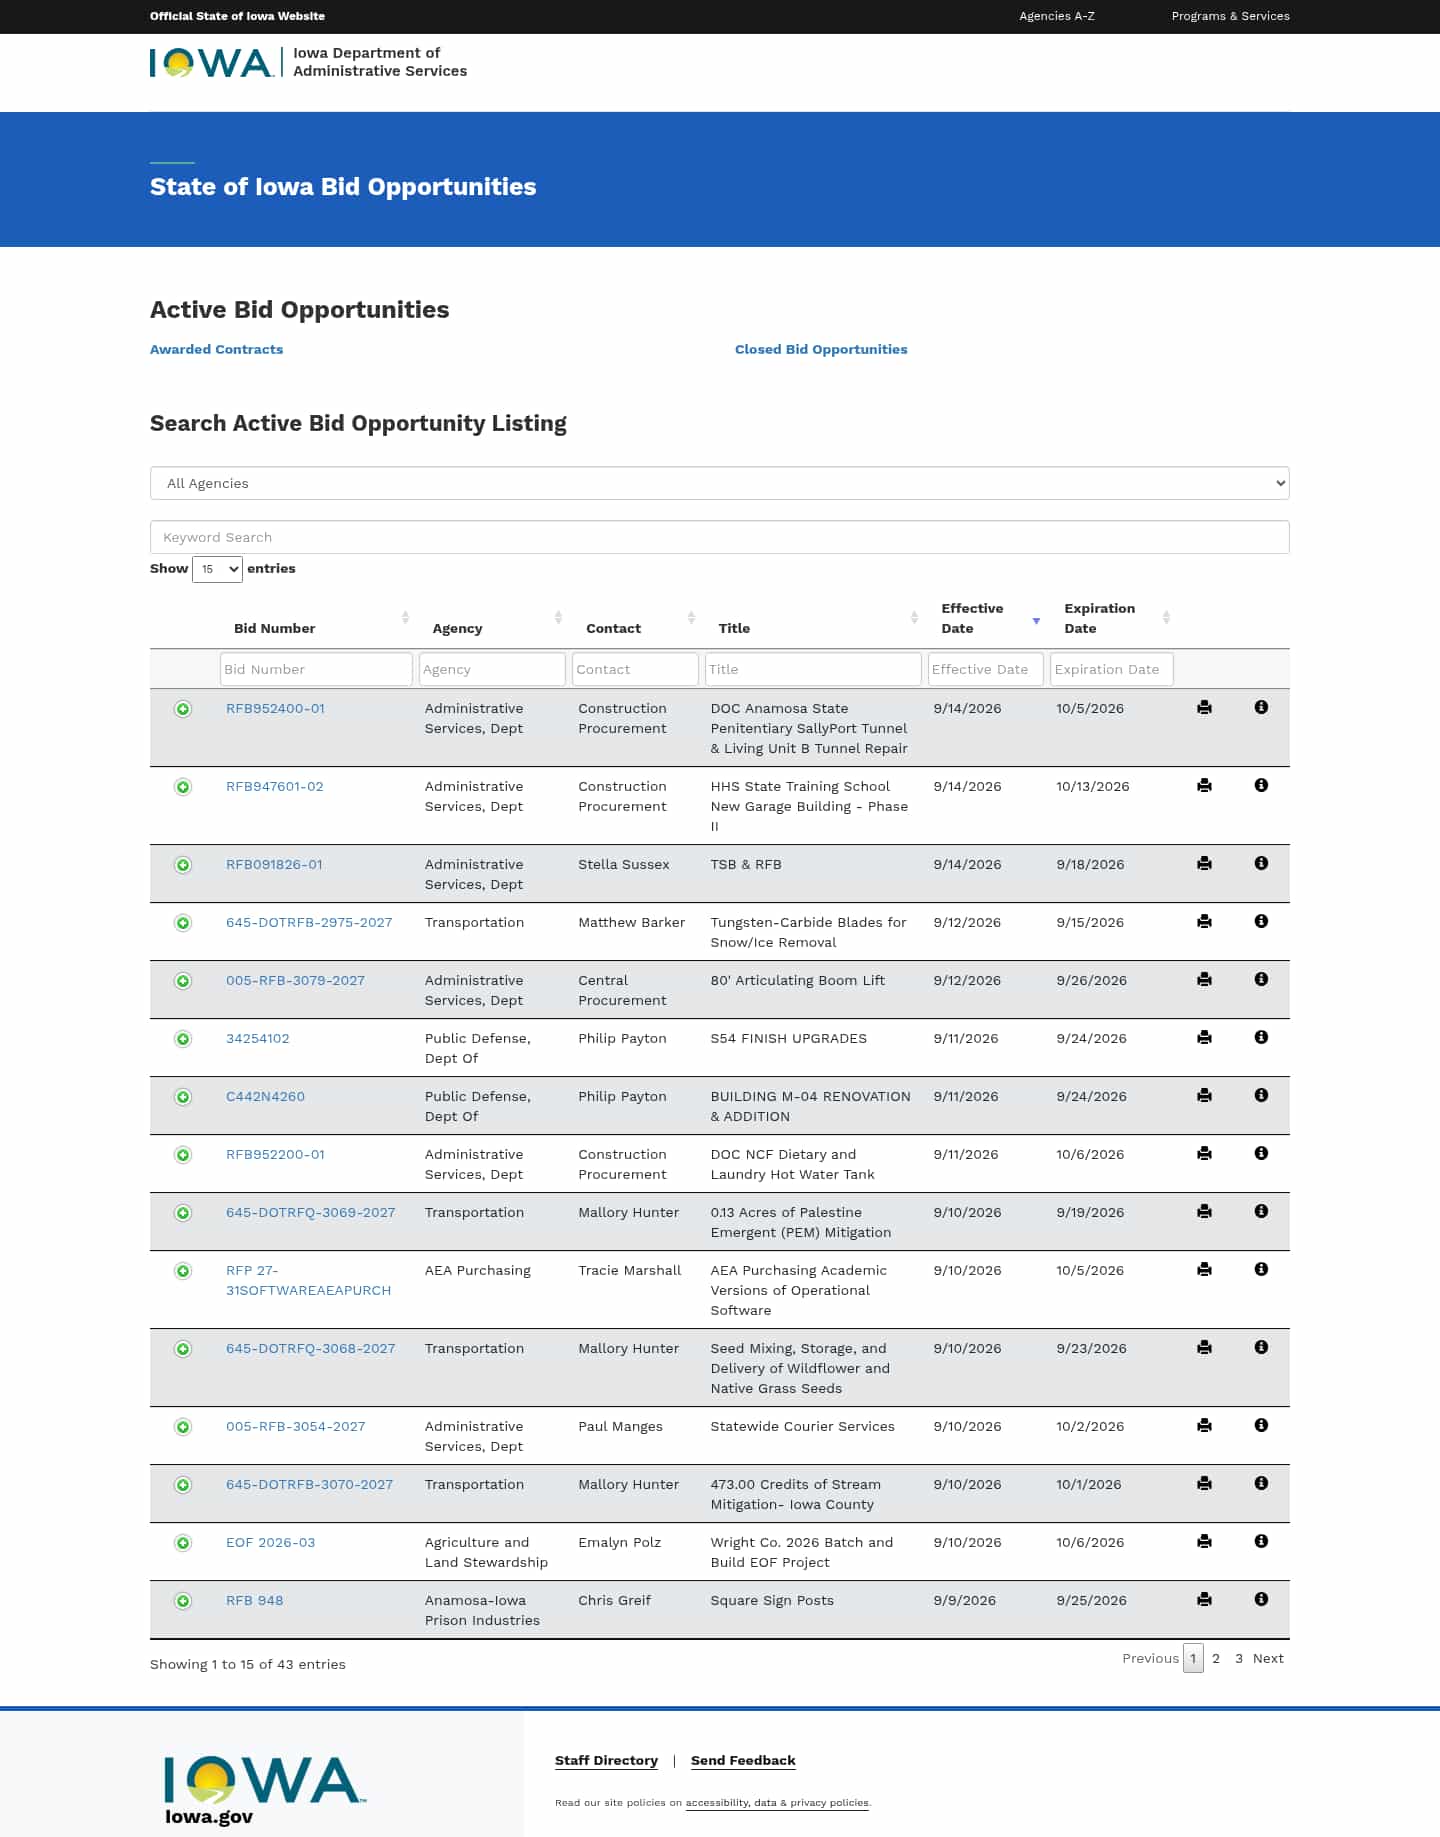Screen dimensions: 1440x1837
Task: Go to page 2 of results
Action: click(x=1216, y=1658)
